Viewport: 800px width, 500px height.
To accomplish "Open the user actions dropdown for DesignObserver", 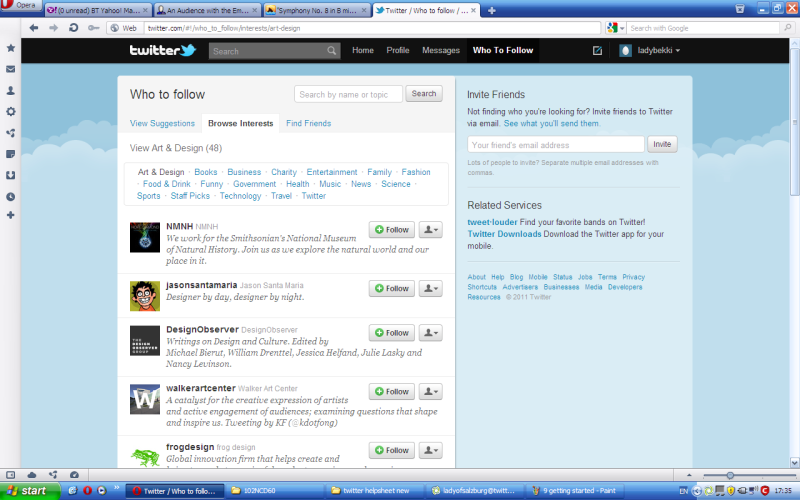I will click(431, 333).
